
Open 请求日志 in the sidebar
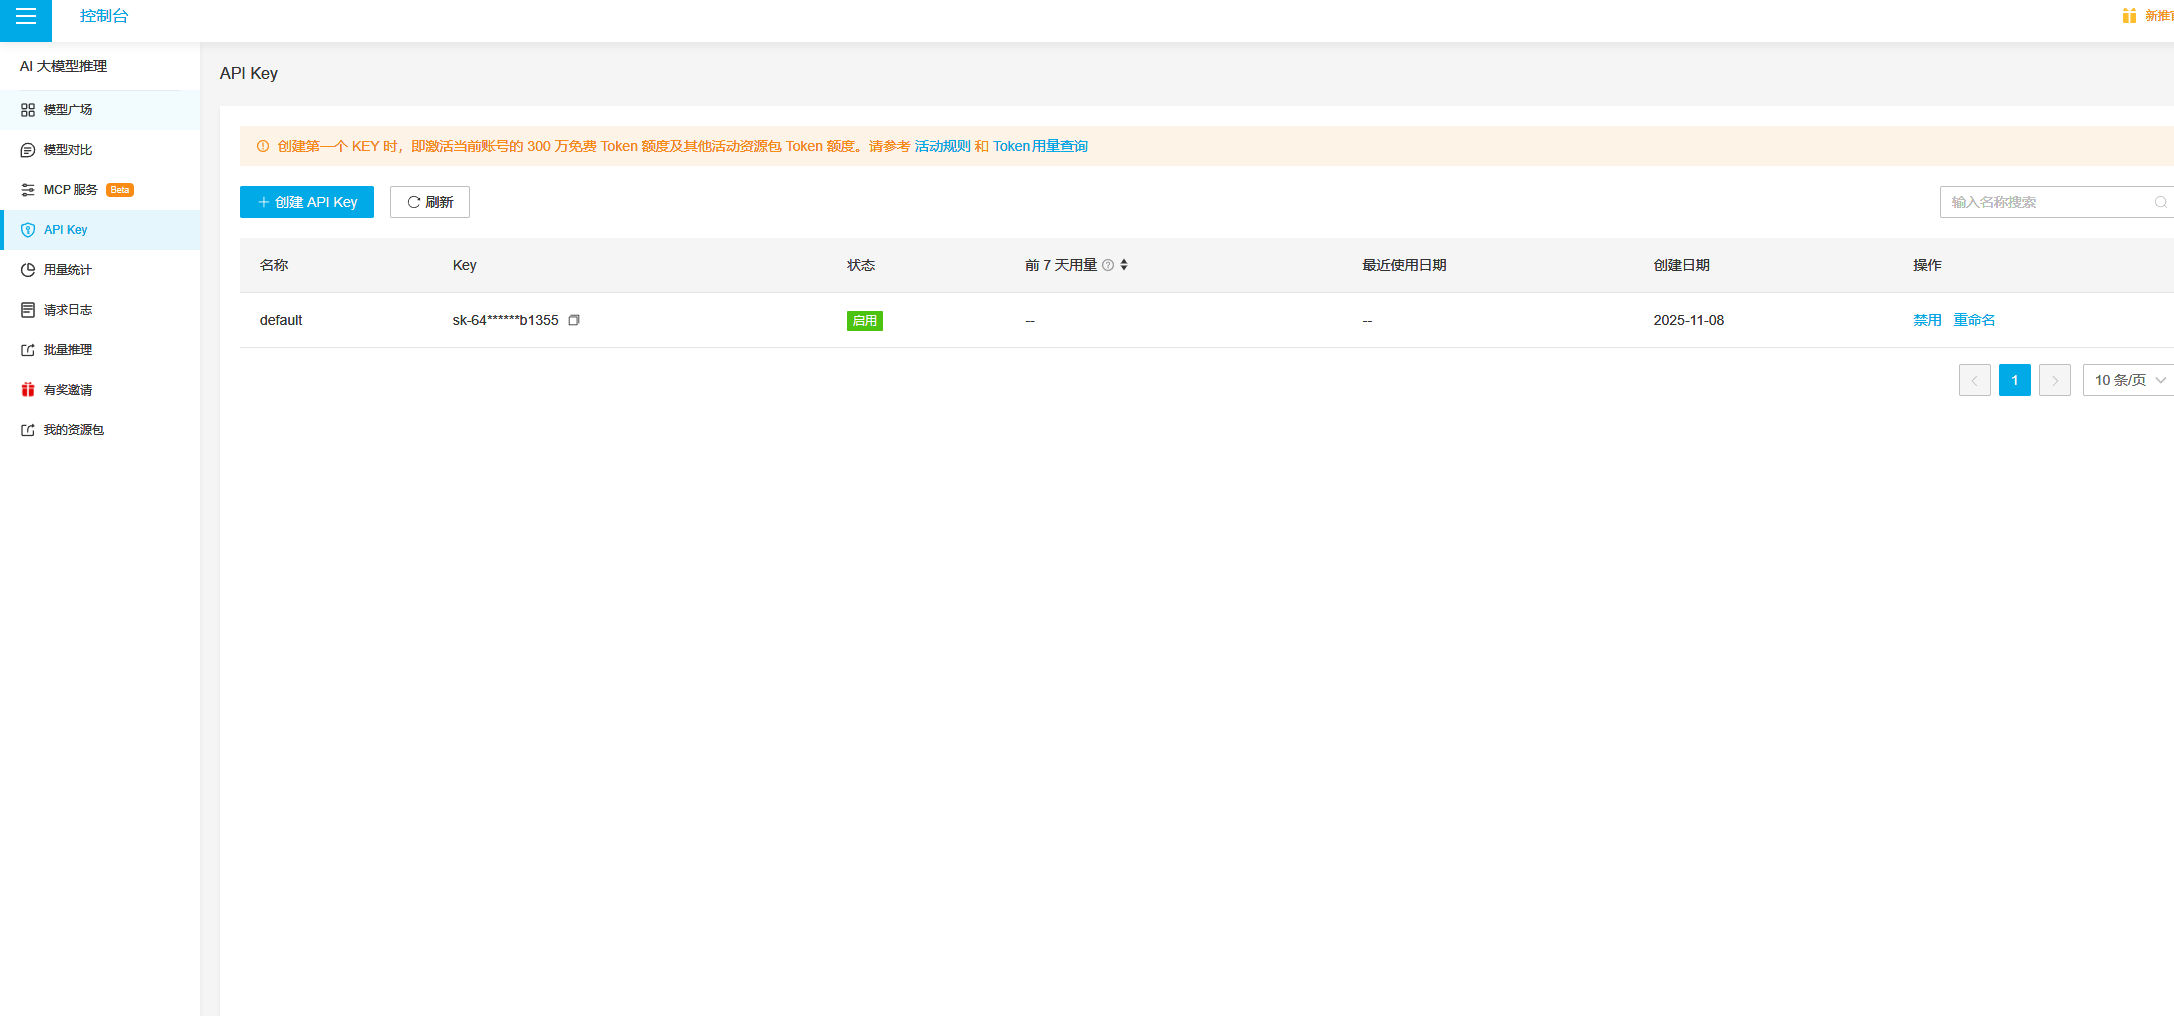coord(100,310)
